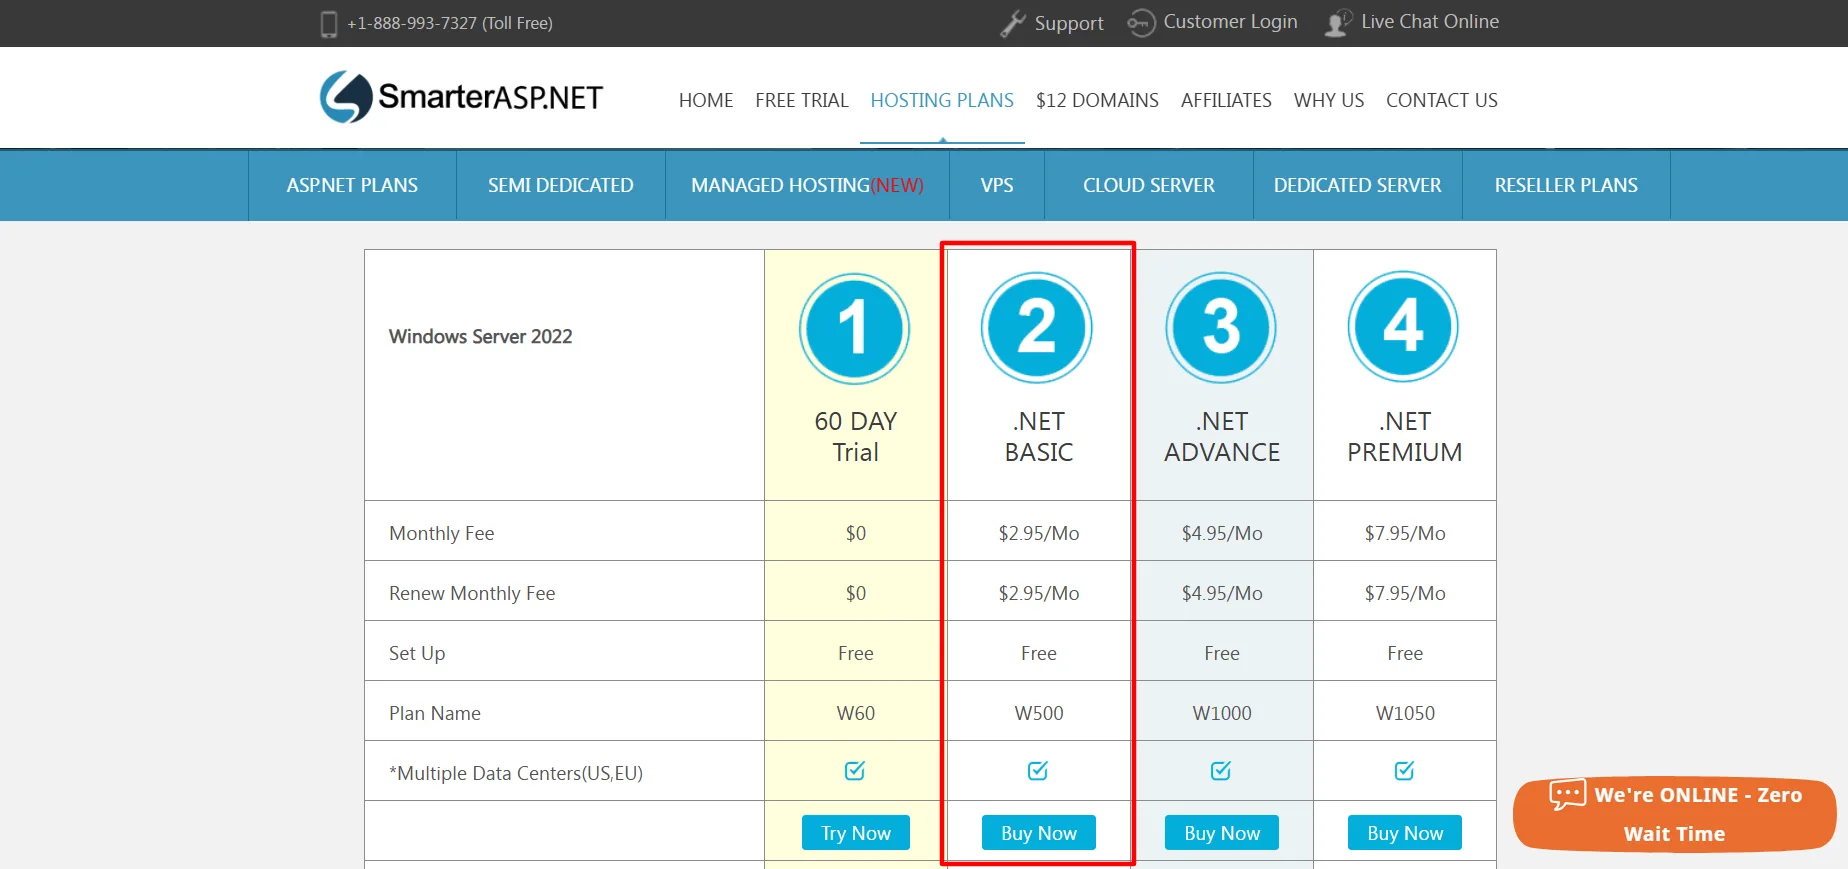Click the W60 plan name cell
Viewport: 1848px width, 869px height.
856,713
